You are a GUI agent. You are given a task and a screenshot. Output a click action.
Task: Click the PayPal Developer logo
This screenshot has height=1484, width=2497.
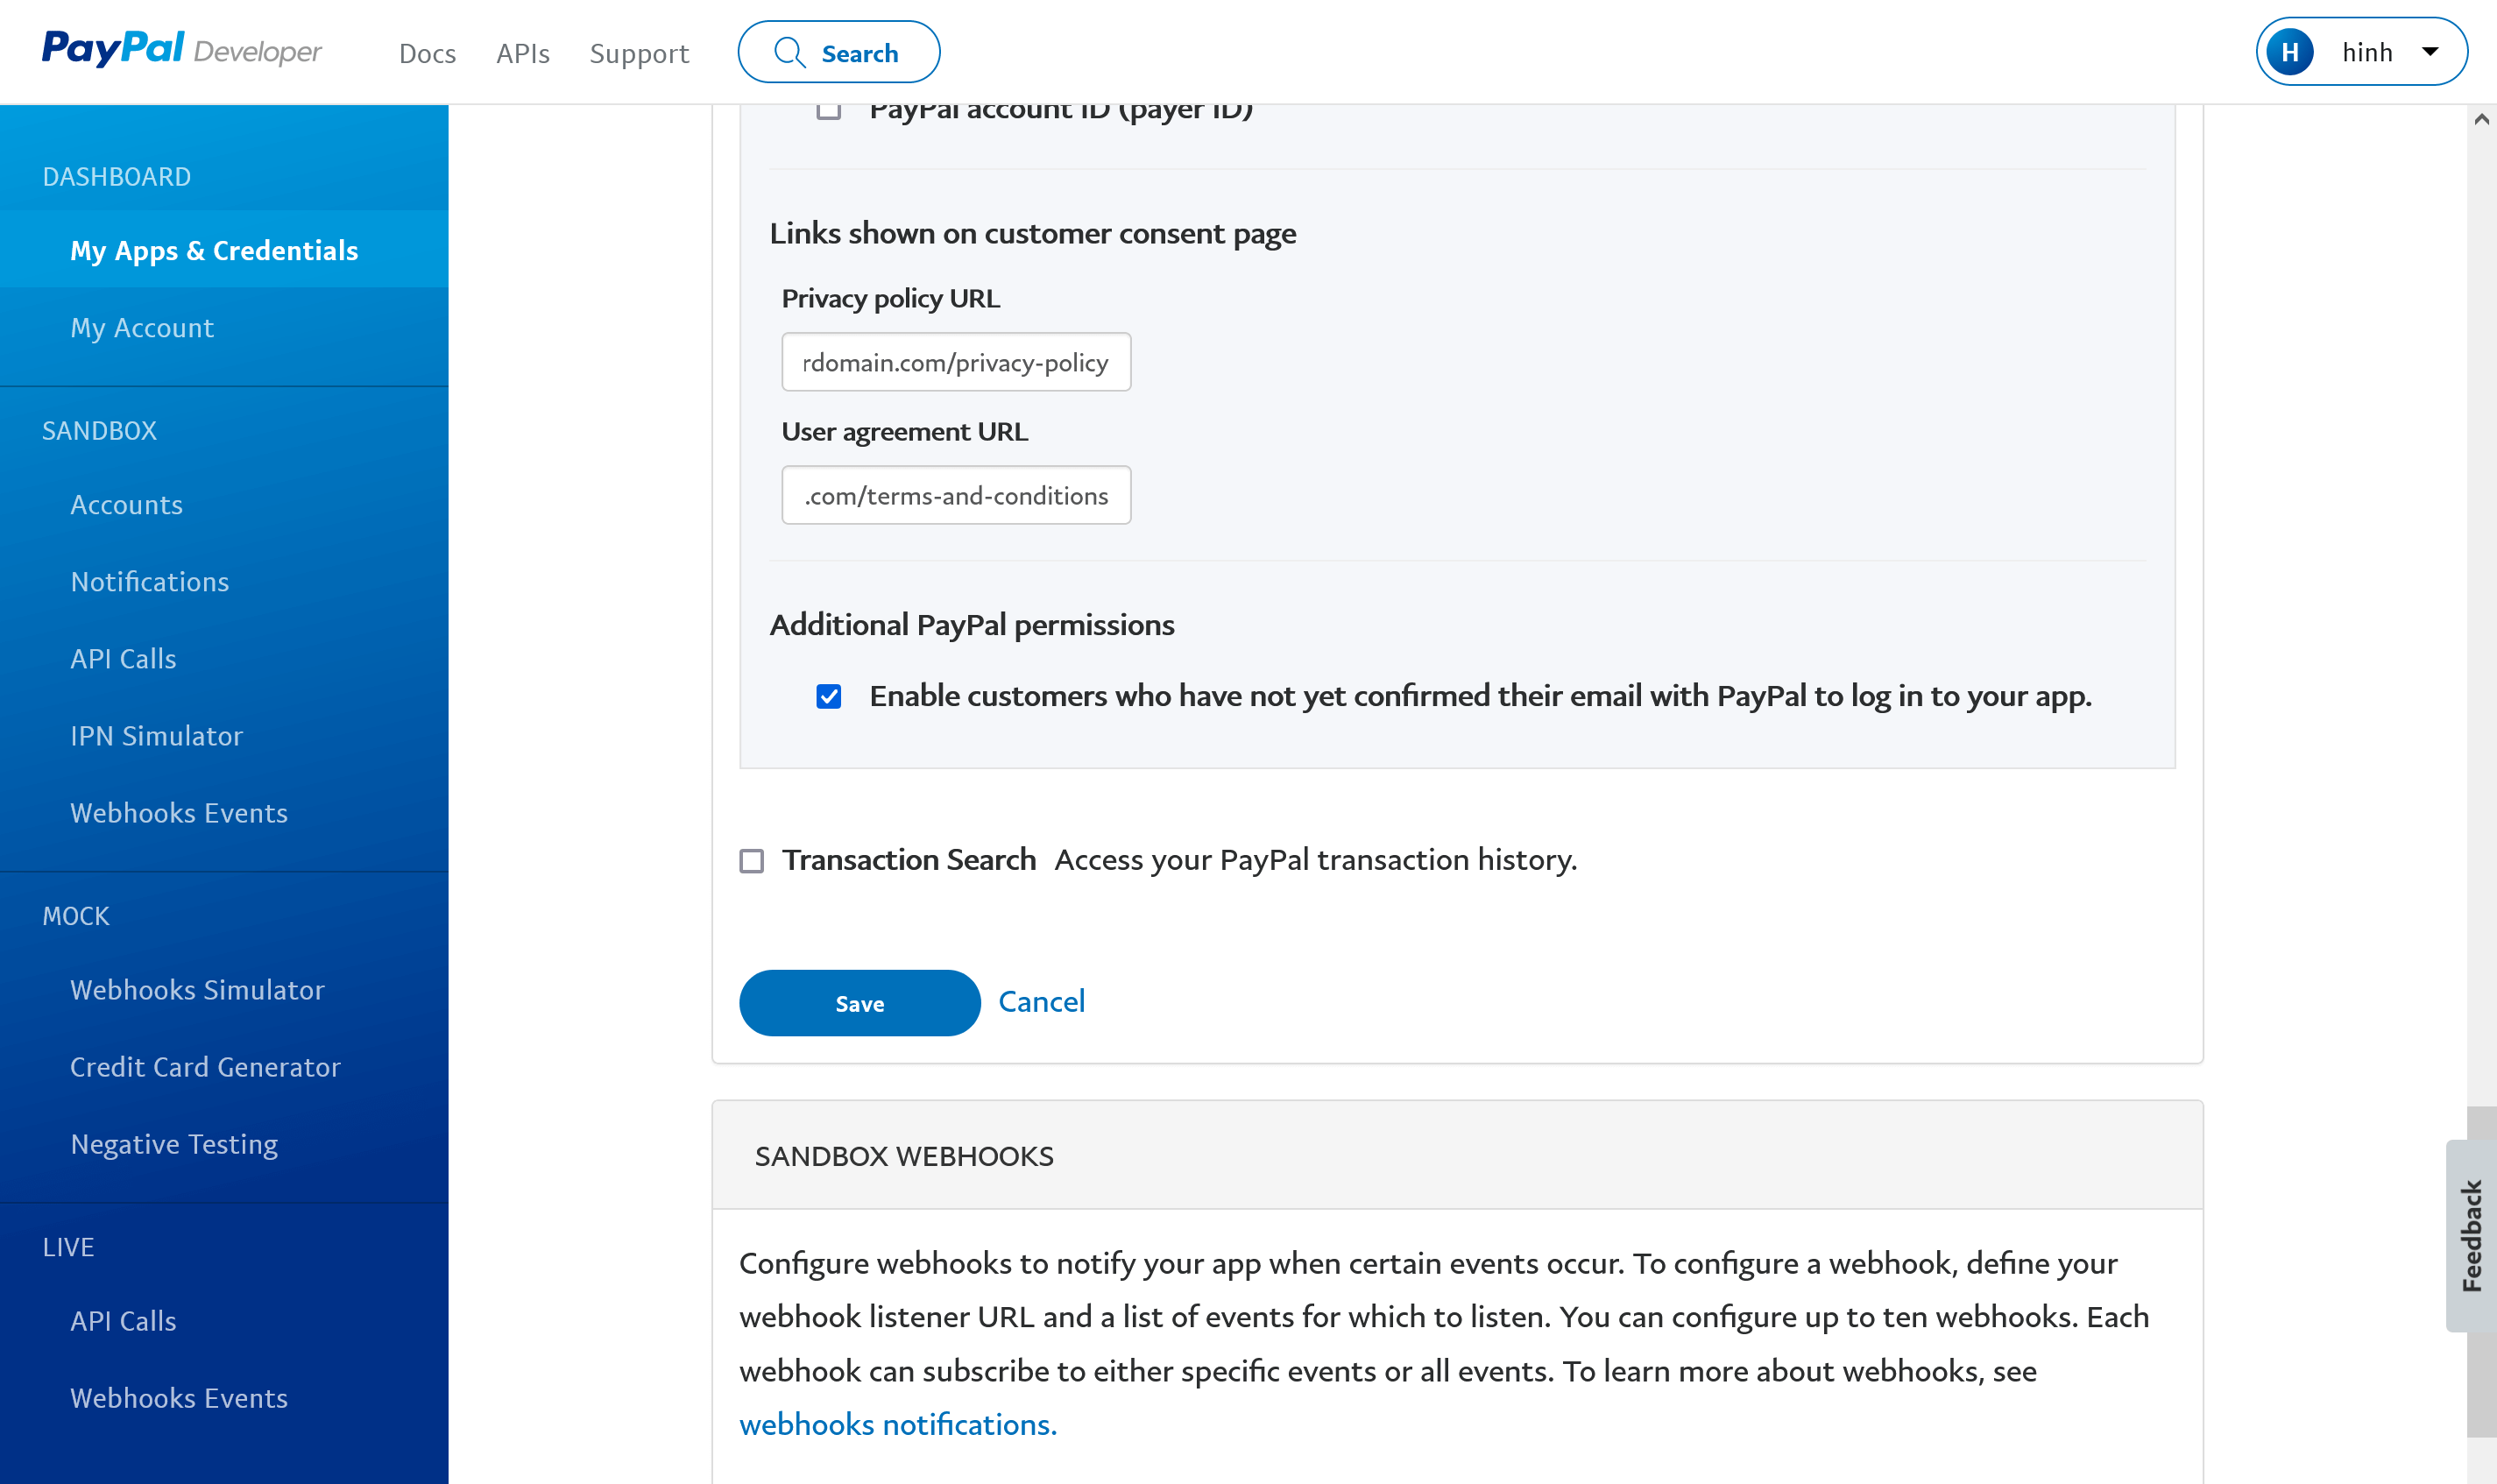[x=181, y=50]
